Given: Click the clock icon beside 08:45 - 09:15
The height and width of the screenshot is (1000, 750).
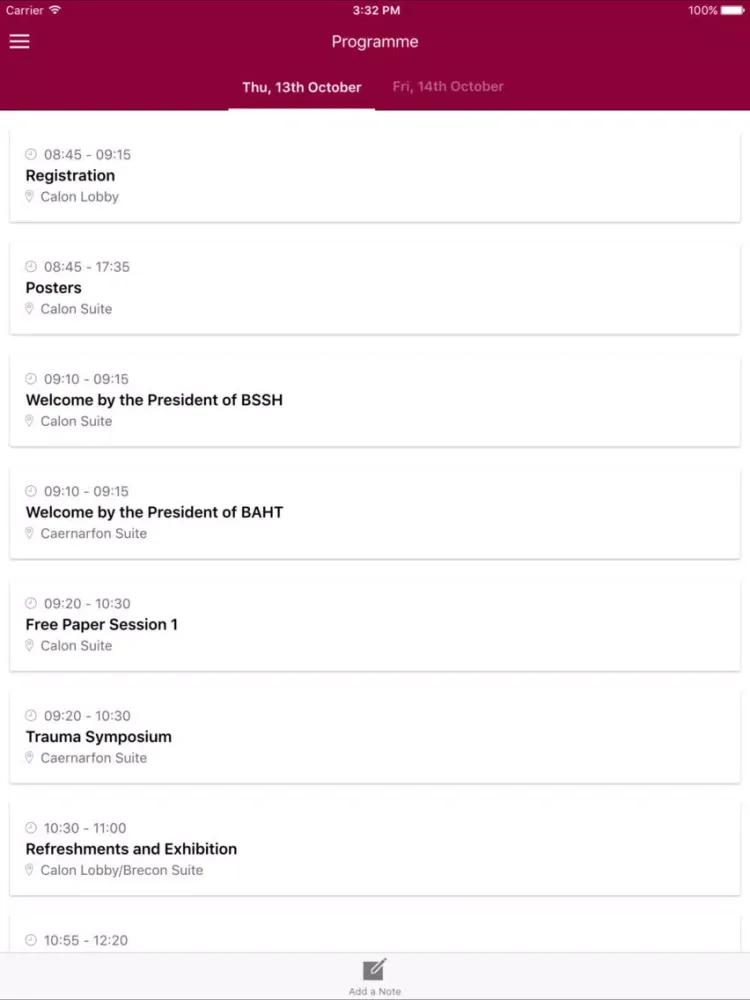Looking at the screenshot, I should (x=31, y=154).
